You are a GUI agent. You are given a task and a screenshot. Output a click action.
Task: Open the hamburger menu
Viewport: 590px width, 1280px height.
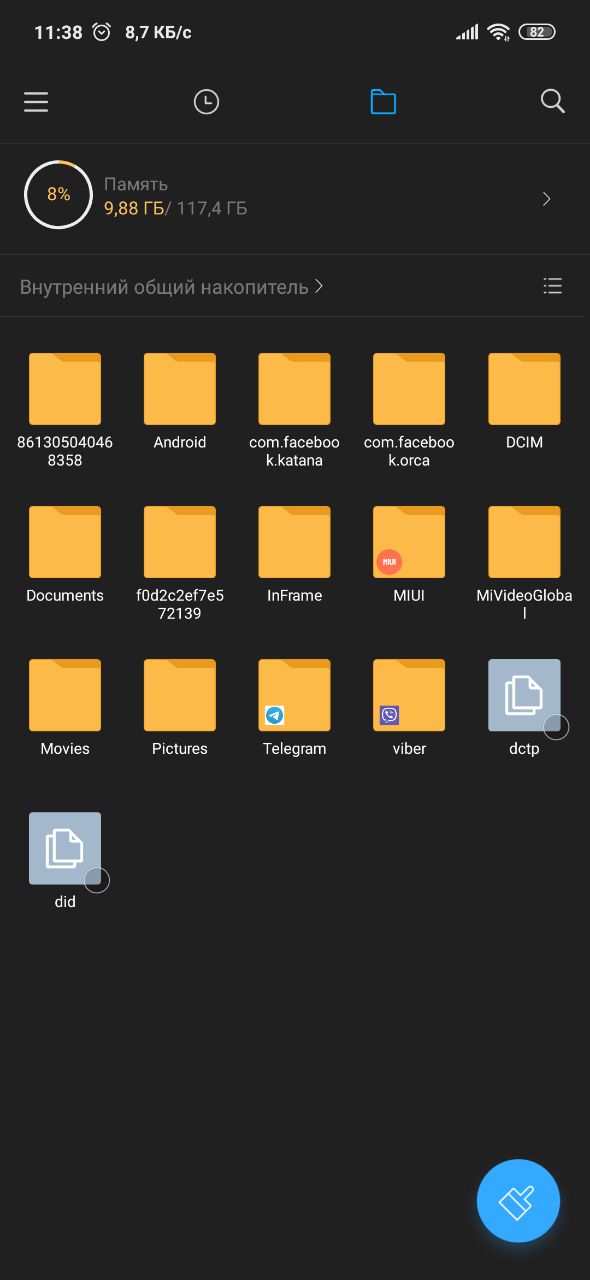click(x=36, y=102)
